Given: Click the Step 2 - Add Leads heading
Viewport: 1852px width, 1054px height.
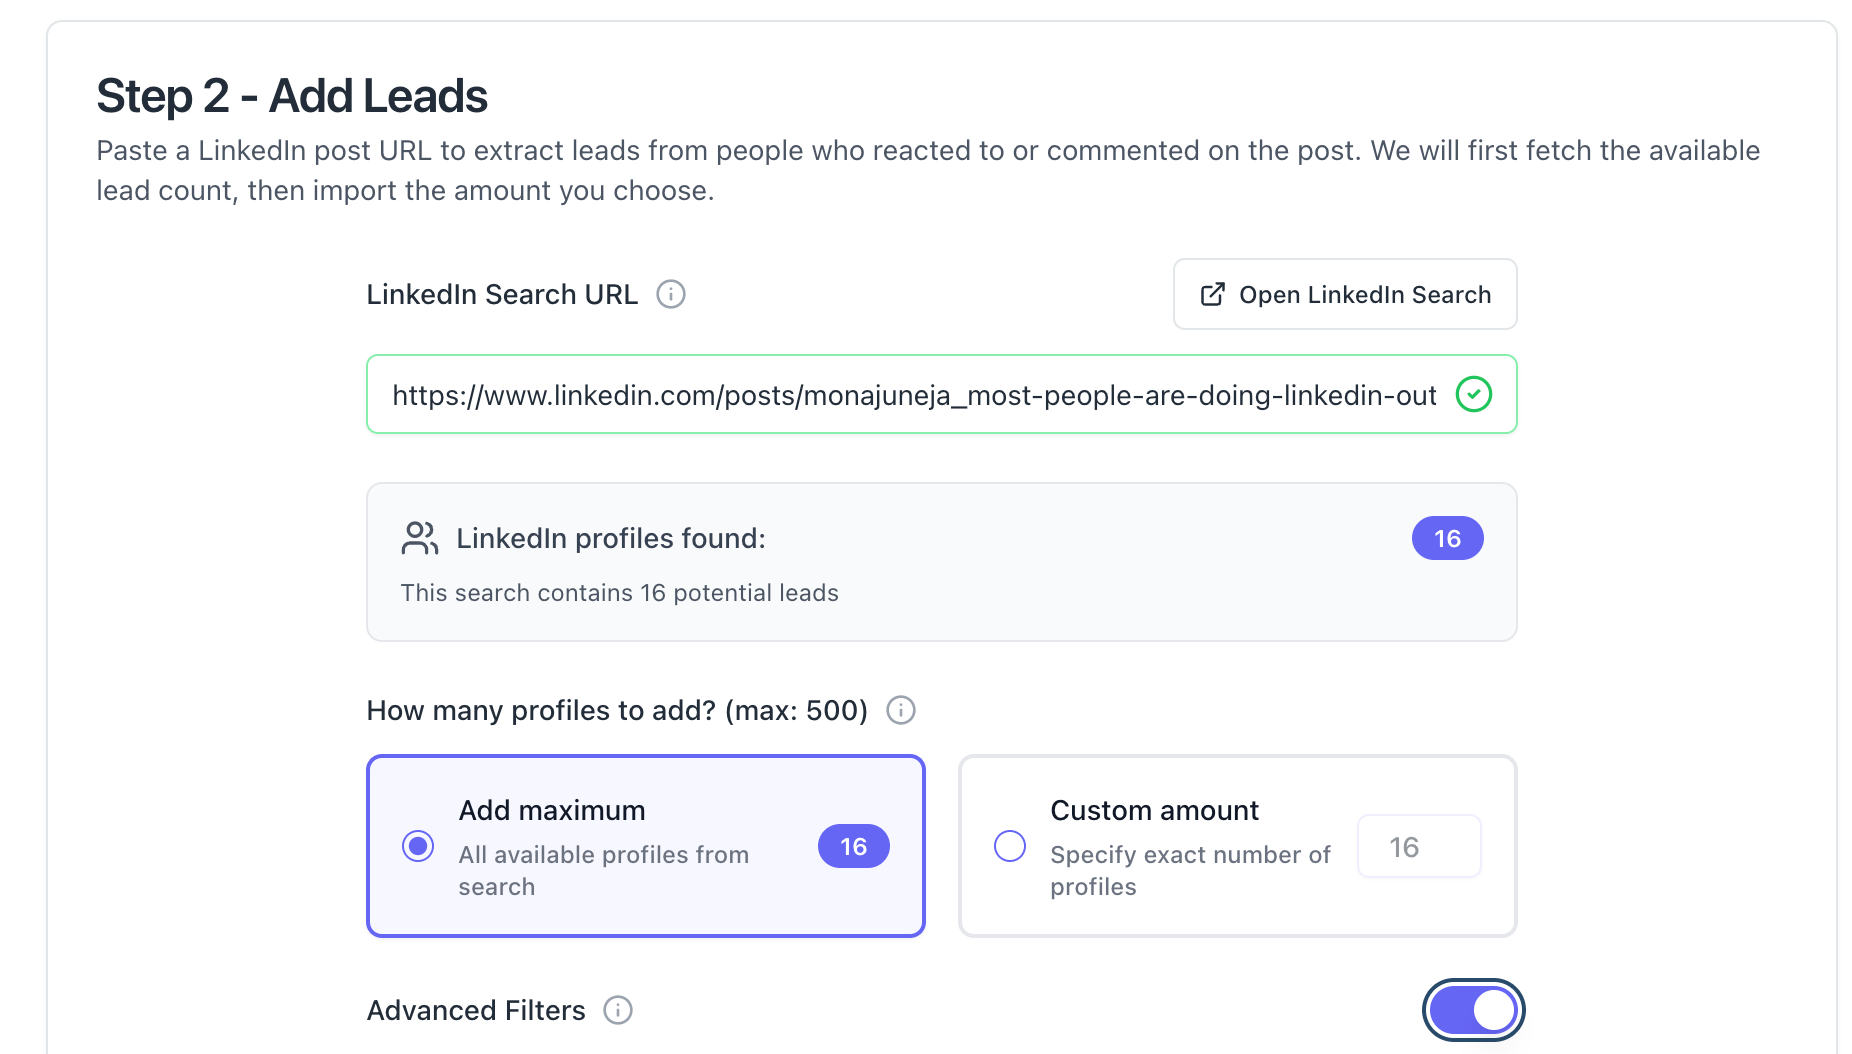Looking at the screenshot, I should pyautogui.click(x=292, y=96).
